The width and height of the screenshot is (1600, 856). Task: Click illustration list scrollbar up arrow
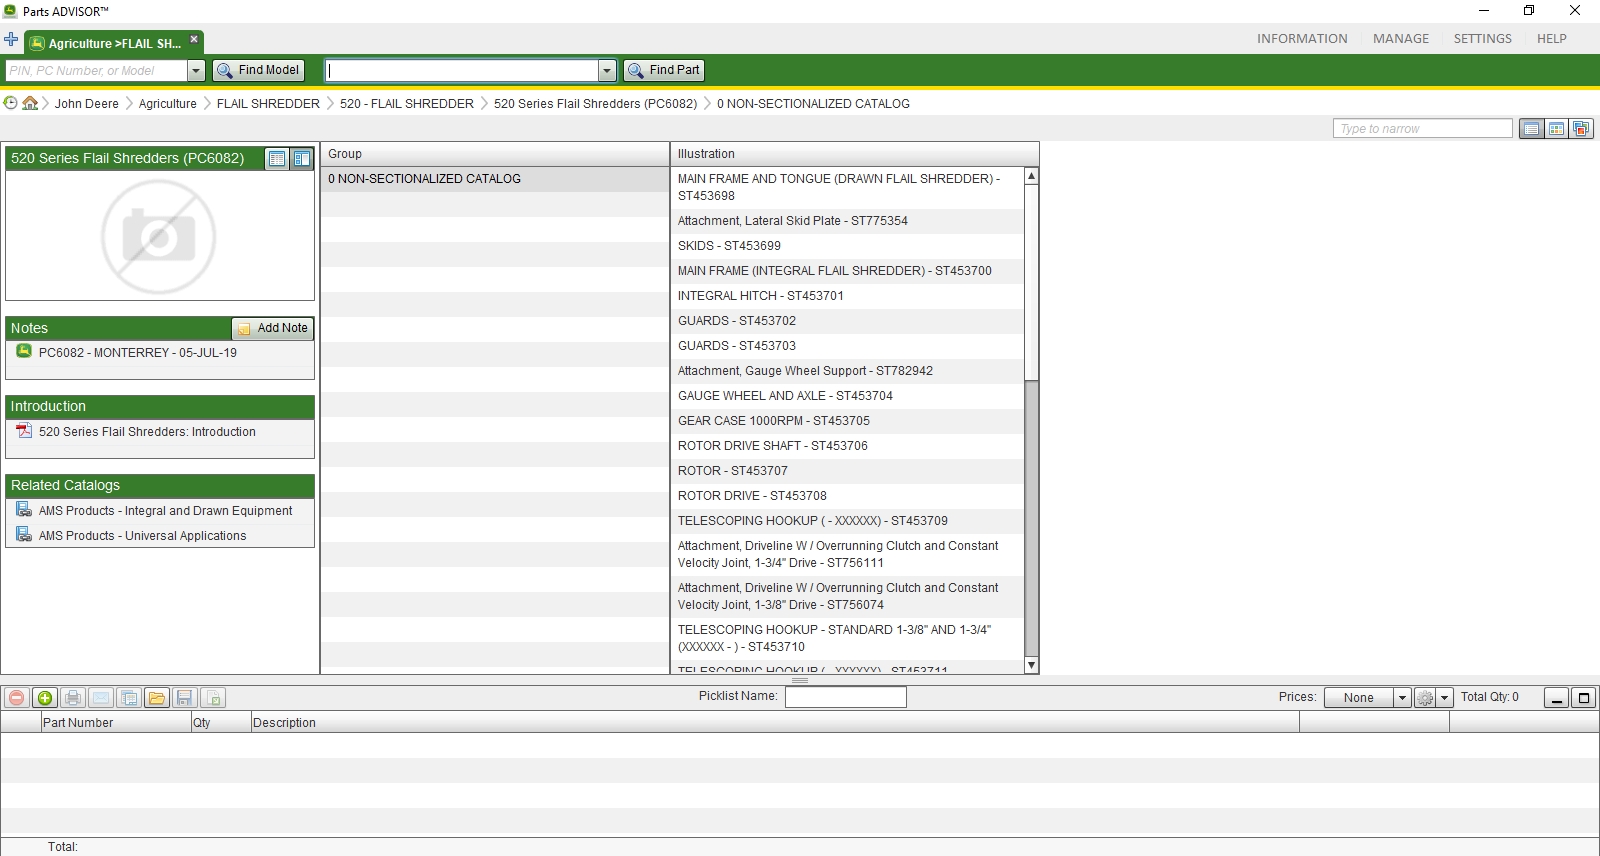click(x=1031, y=176)
